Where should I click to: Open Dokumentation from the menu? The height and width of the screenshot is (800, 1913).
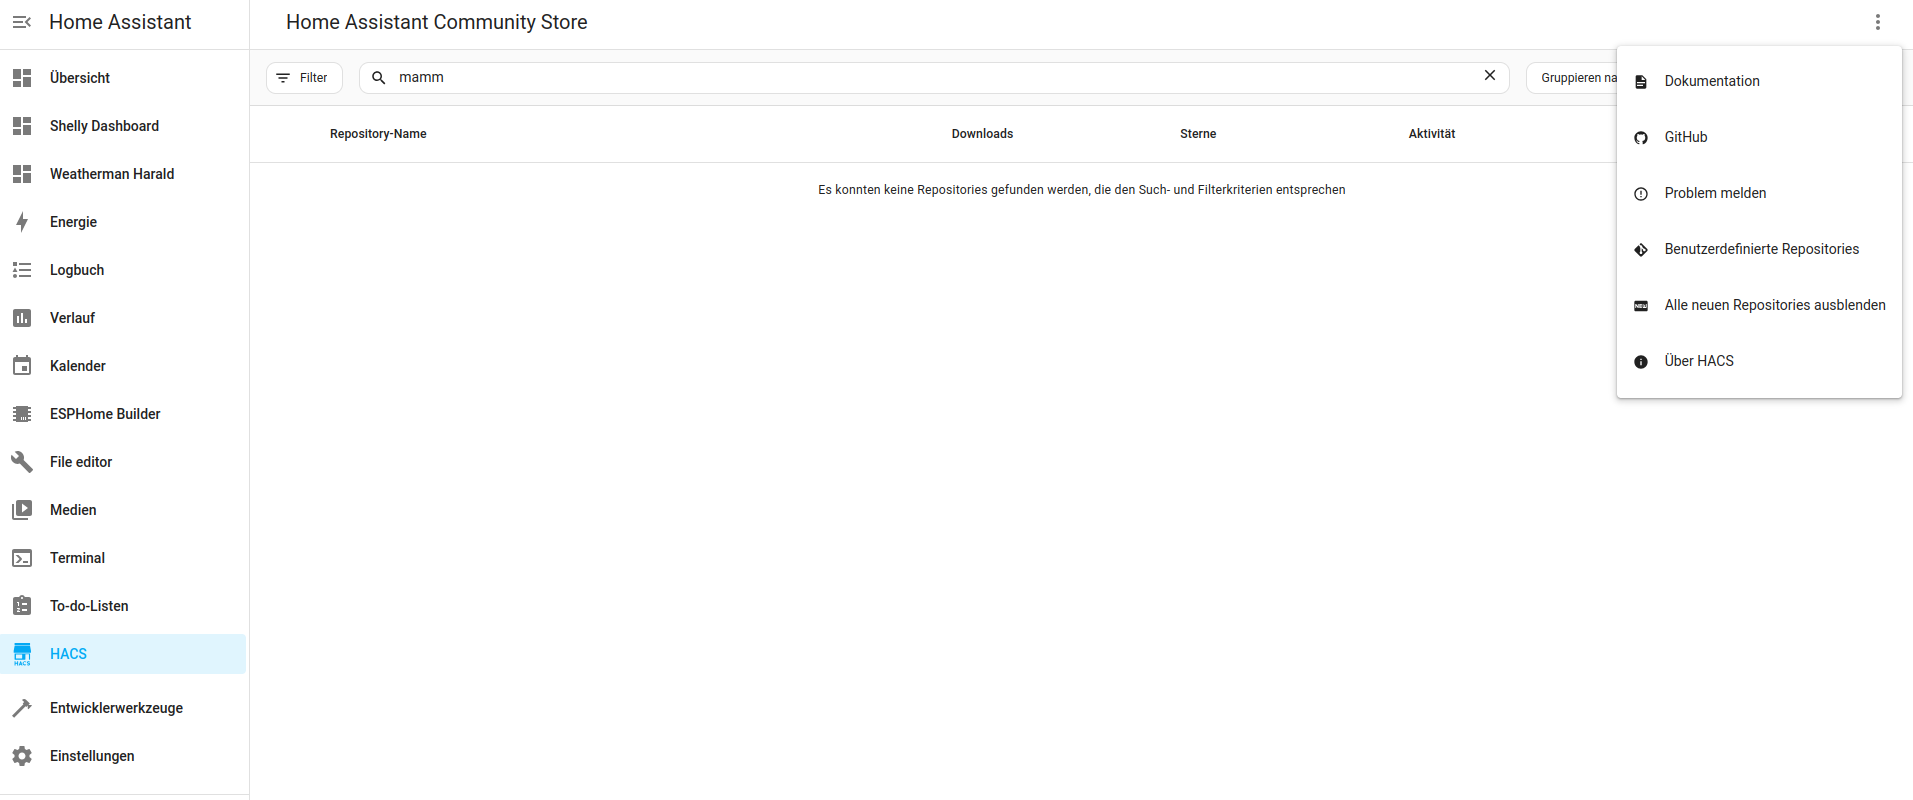point(1759,81)
